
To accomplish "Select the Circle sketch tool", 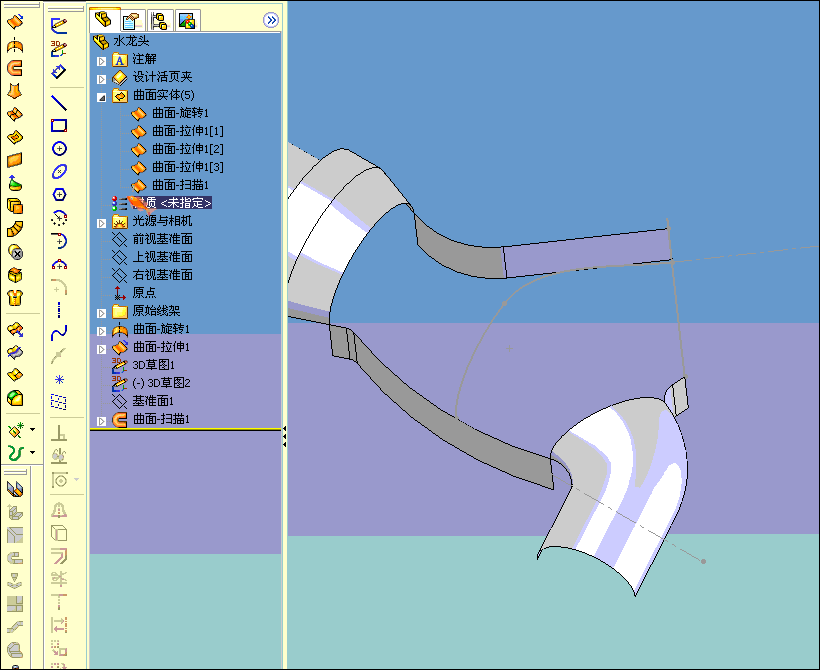I will coord(59,149).
